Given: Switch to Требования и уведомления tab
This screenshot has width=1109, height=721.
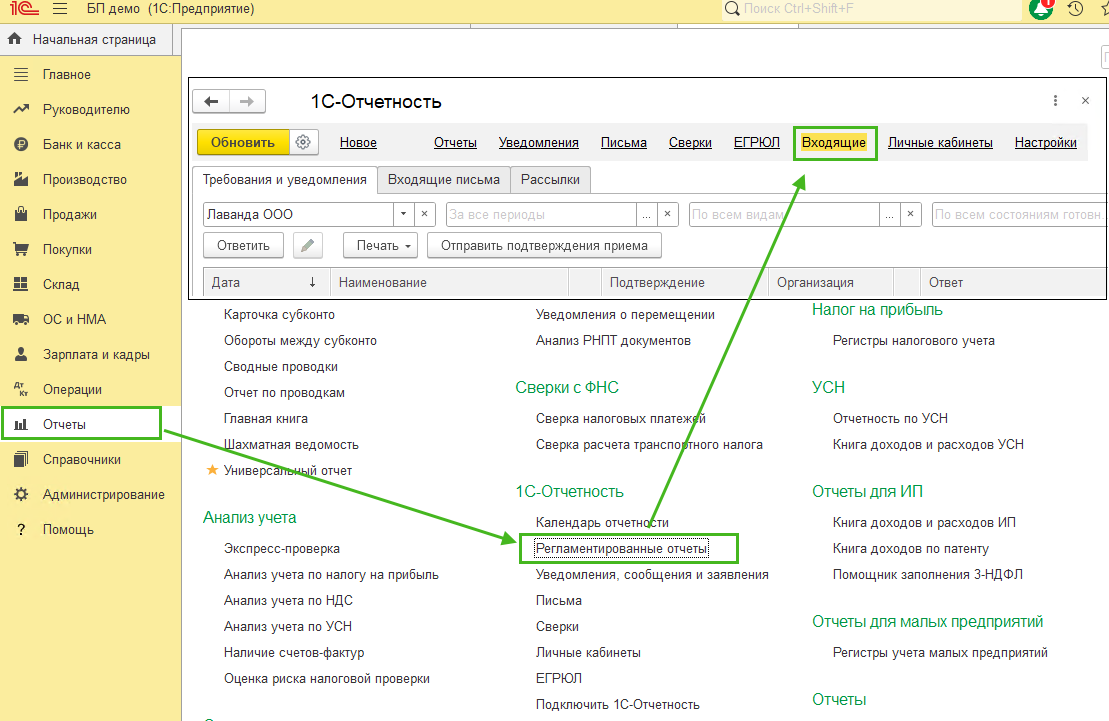Looking at the screenshot, I should tap(284, 180).
